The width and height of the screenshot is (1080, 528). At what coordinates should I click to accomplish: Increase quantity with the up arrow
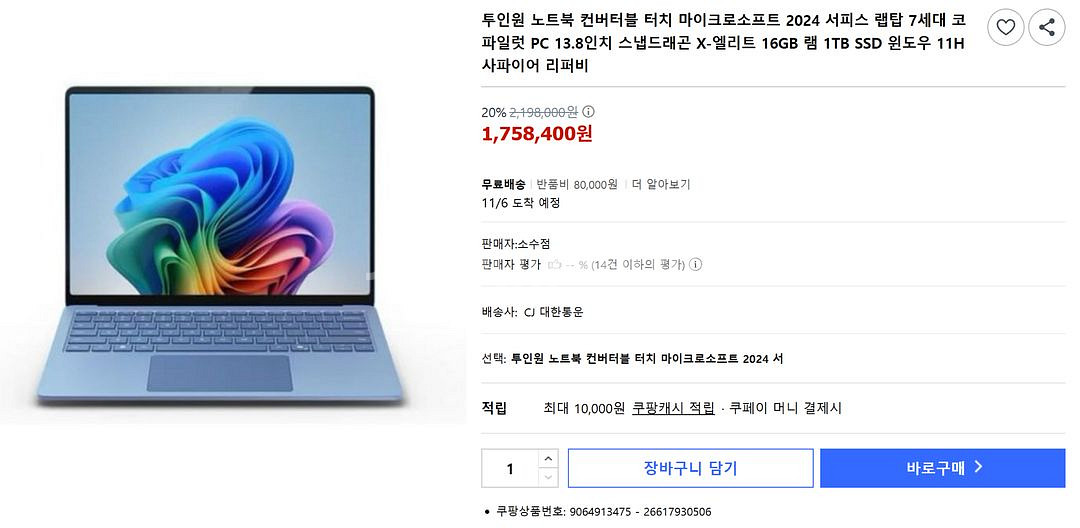pyautogui.click(x=548, y=458)
